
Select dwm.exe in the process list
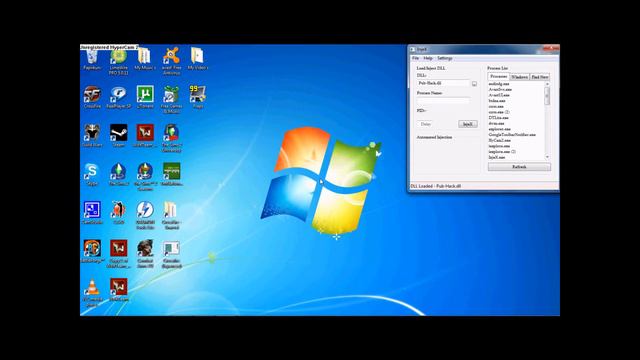(x=496, y=123)
